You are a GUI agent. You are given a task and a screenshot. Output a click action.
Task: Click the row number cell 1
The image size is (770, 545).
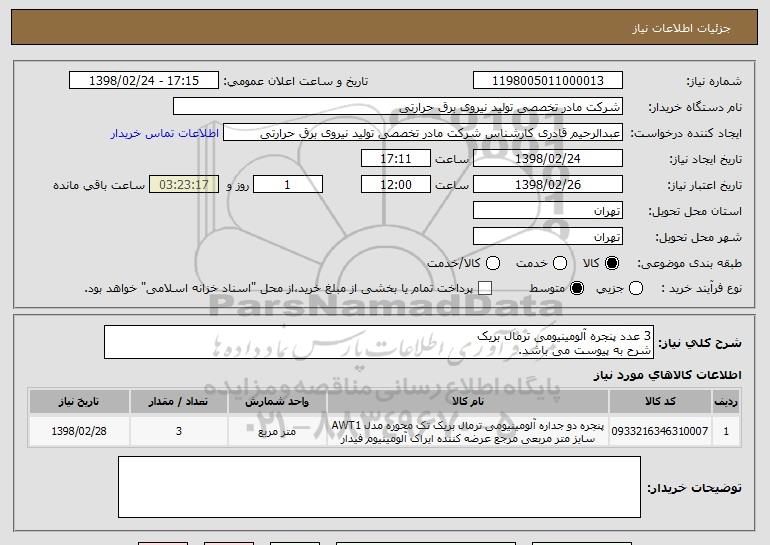pos(726,431)
